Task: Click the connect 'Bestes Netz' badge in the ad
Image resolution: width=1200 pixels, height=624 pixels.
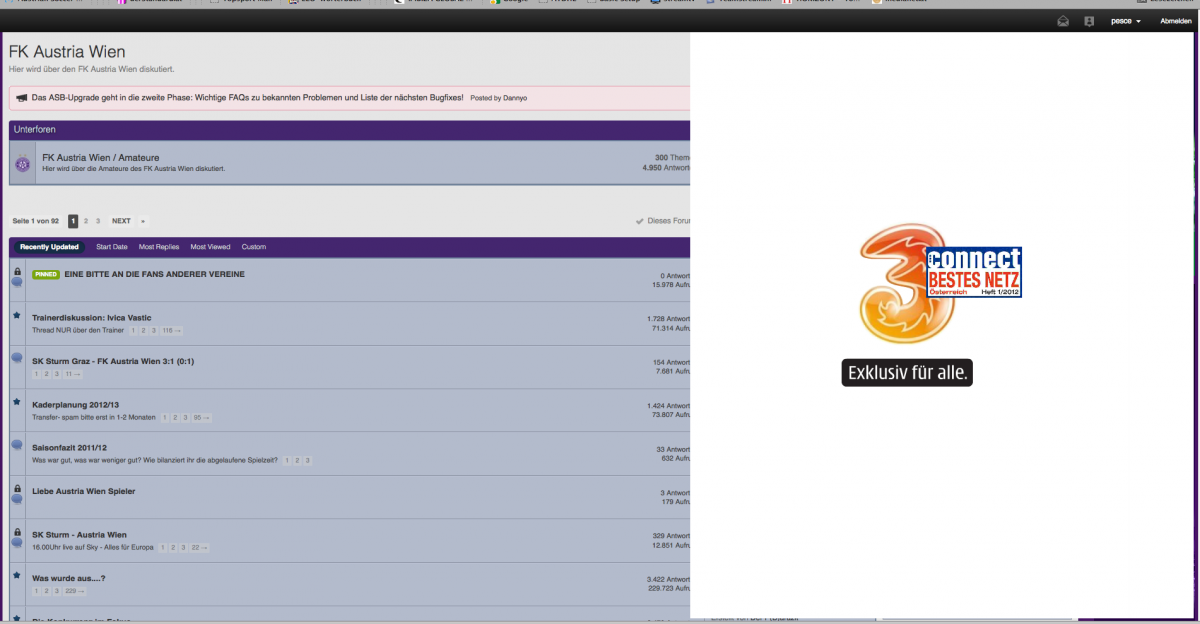Action: (973, 272)
